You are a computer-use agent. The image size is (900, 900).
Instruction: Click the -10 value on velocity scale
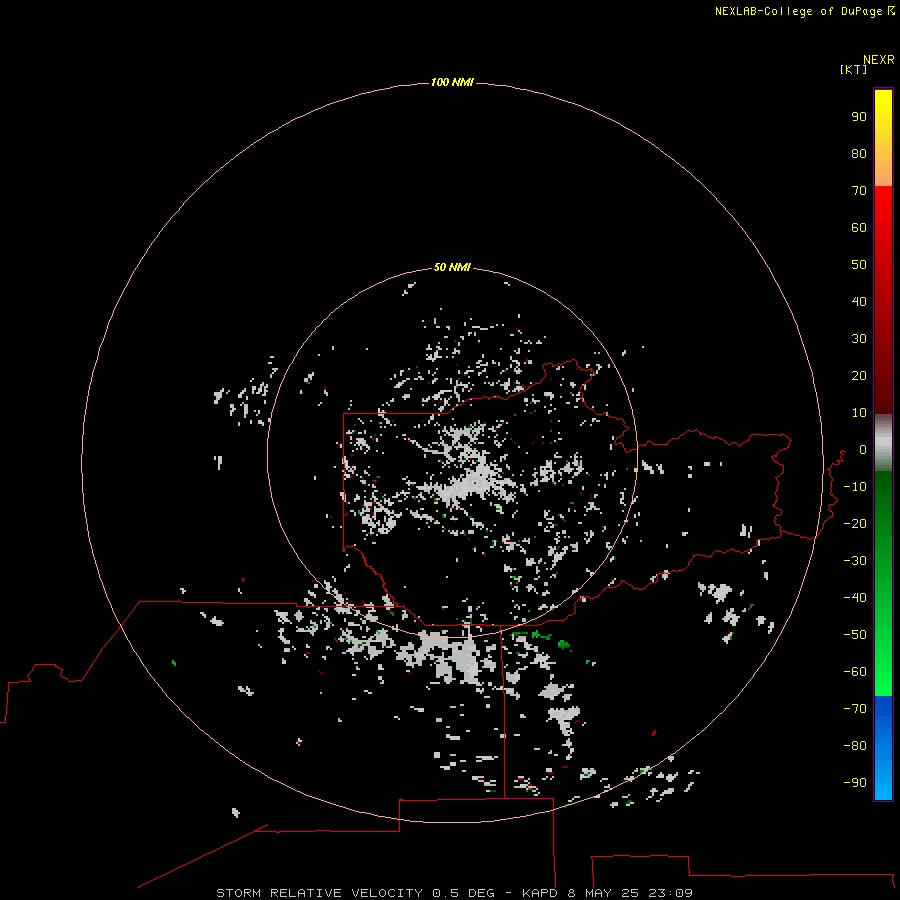click(855, 487)
